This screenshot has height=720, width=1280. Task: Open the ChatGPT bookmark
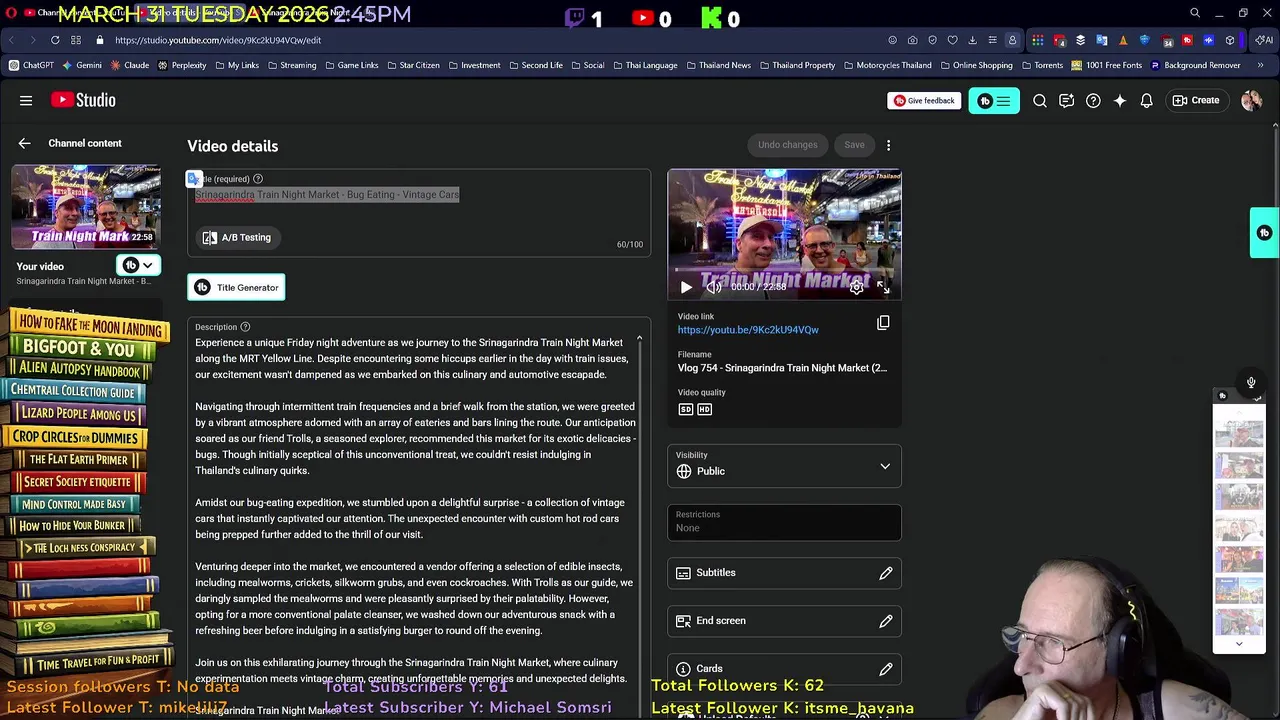coord(31,65)
